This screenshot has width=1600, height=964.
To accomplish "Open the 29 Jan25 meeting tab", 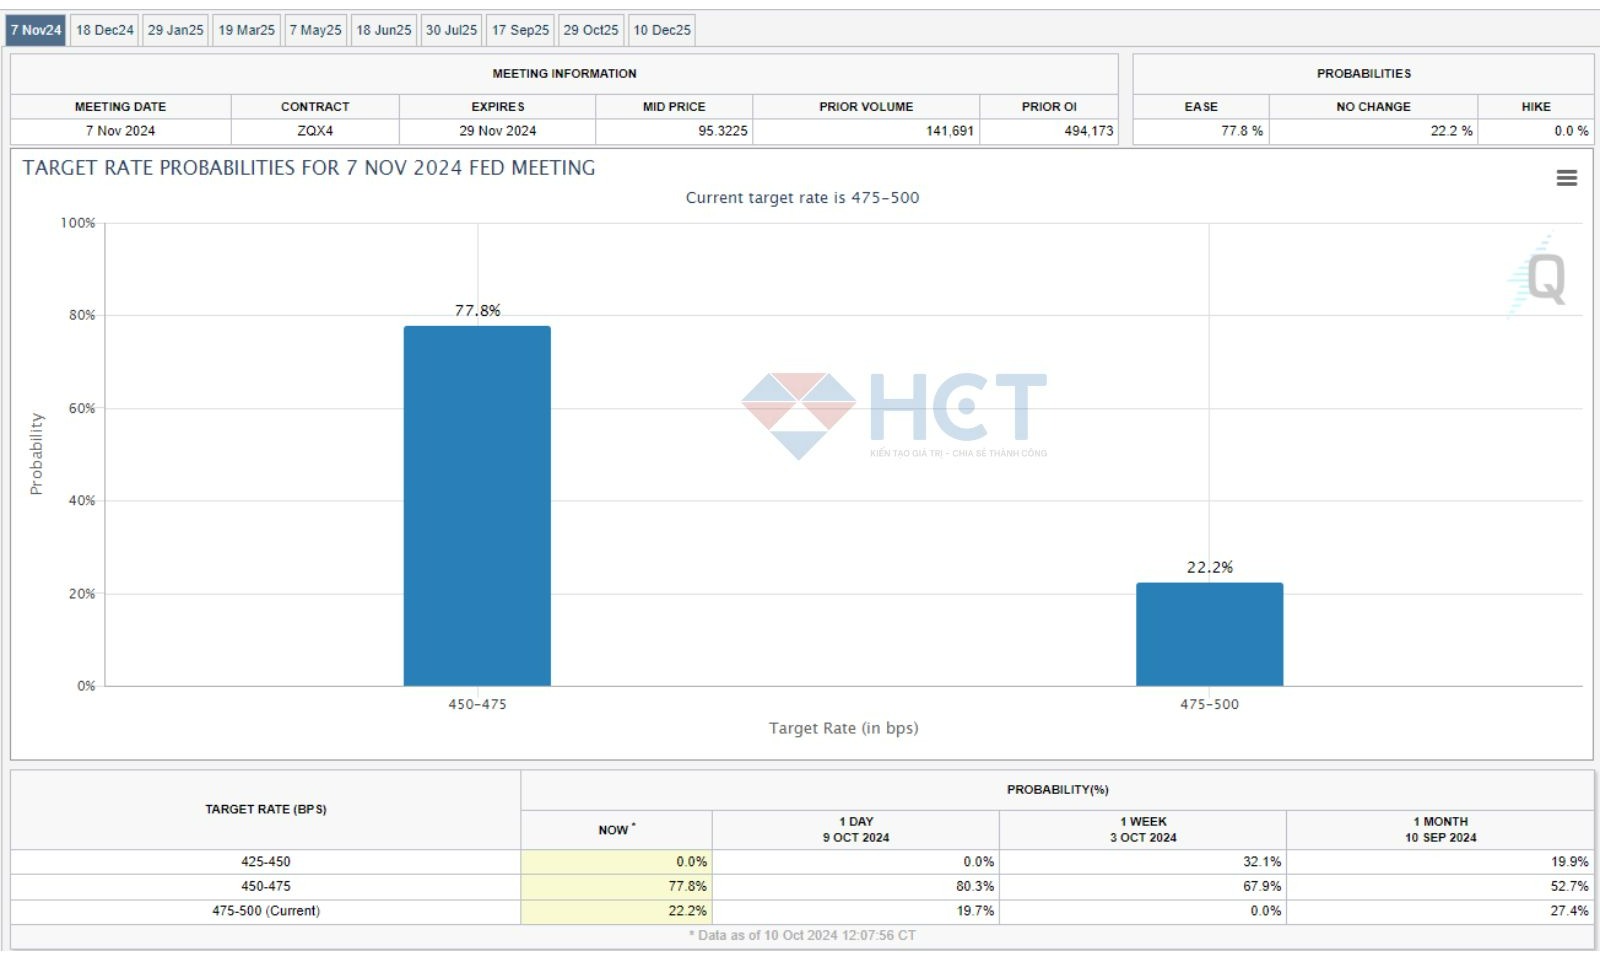I will pos(175,30).
